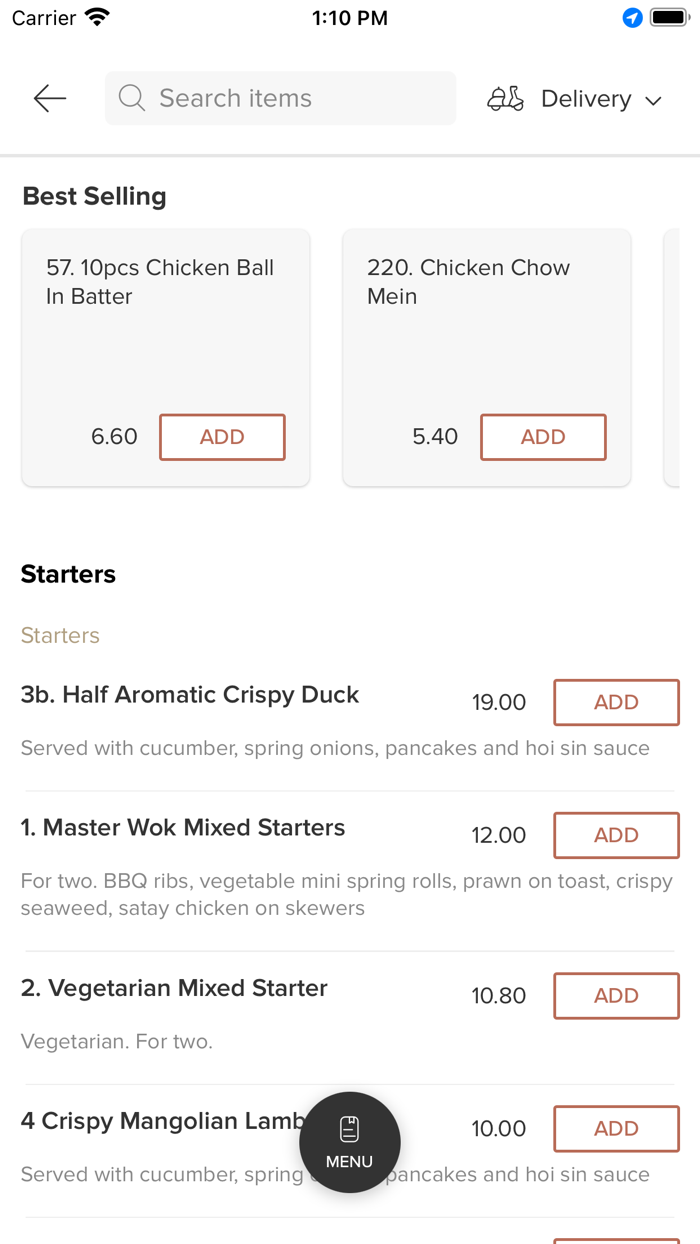Add 10pcs Chicken Ball In Batter
This screenshot has width=700, height=1244.
click(222, 437)
